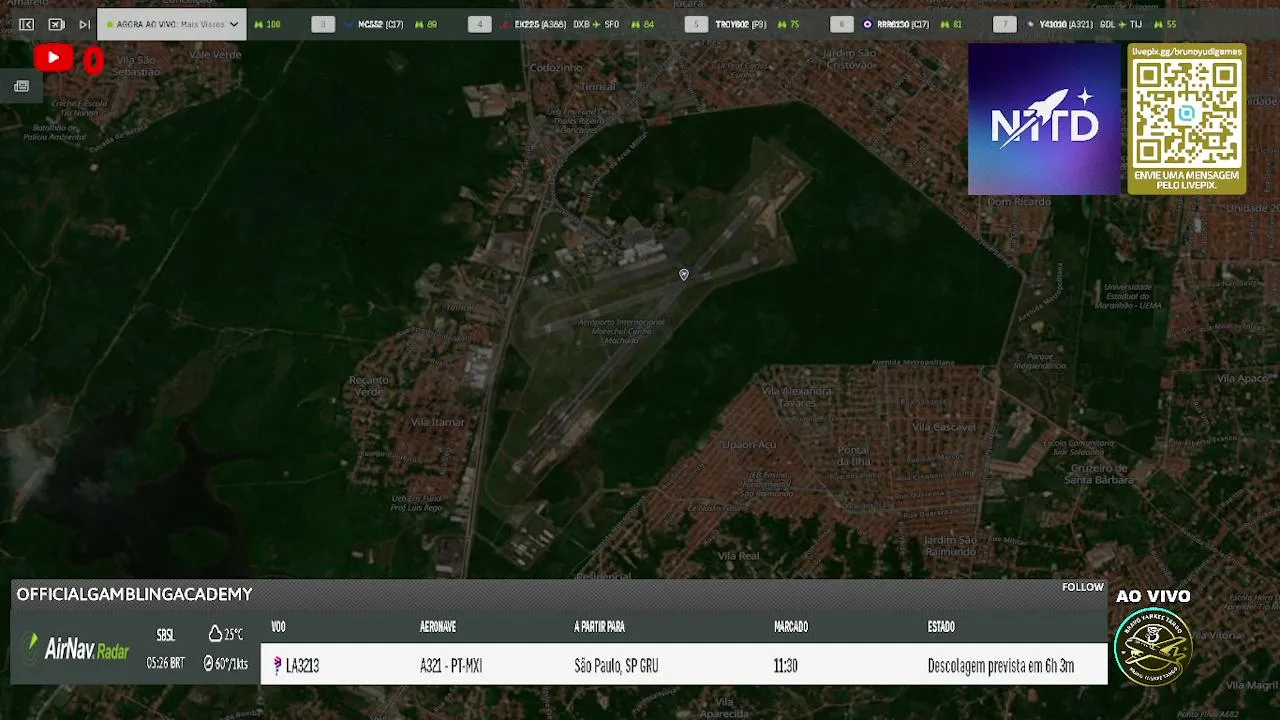
Task: Select ranked flight tab number 6
Action: (x=841, y=24)
